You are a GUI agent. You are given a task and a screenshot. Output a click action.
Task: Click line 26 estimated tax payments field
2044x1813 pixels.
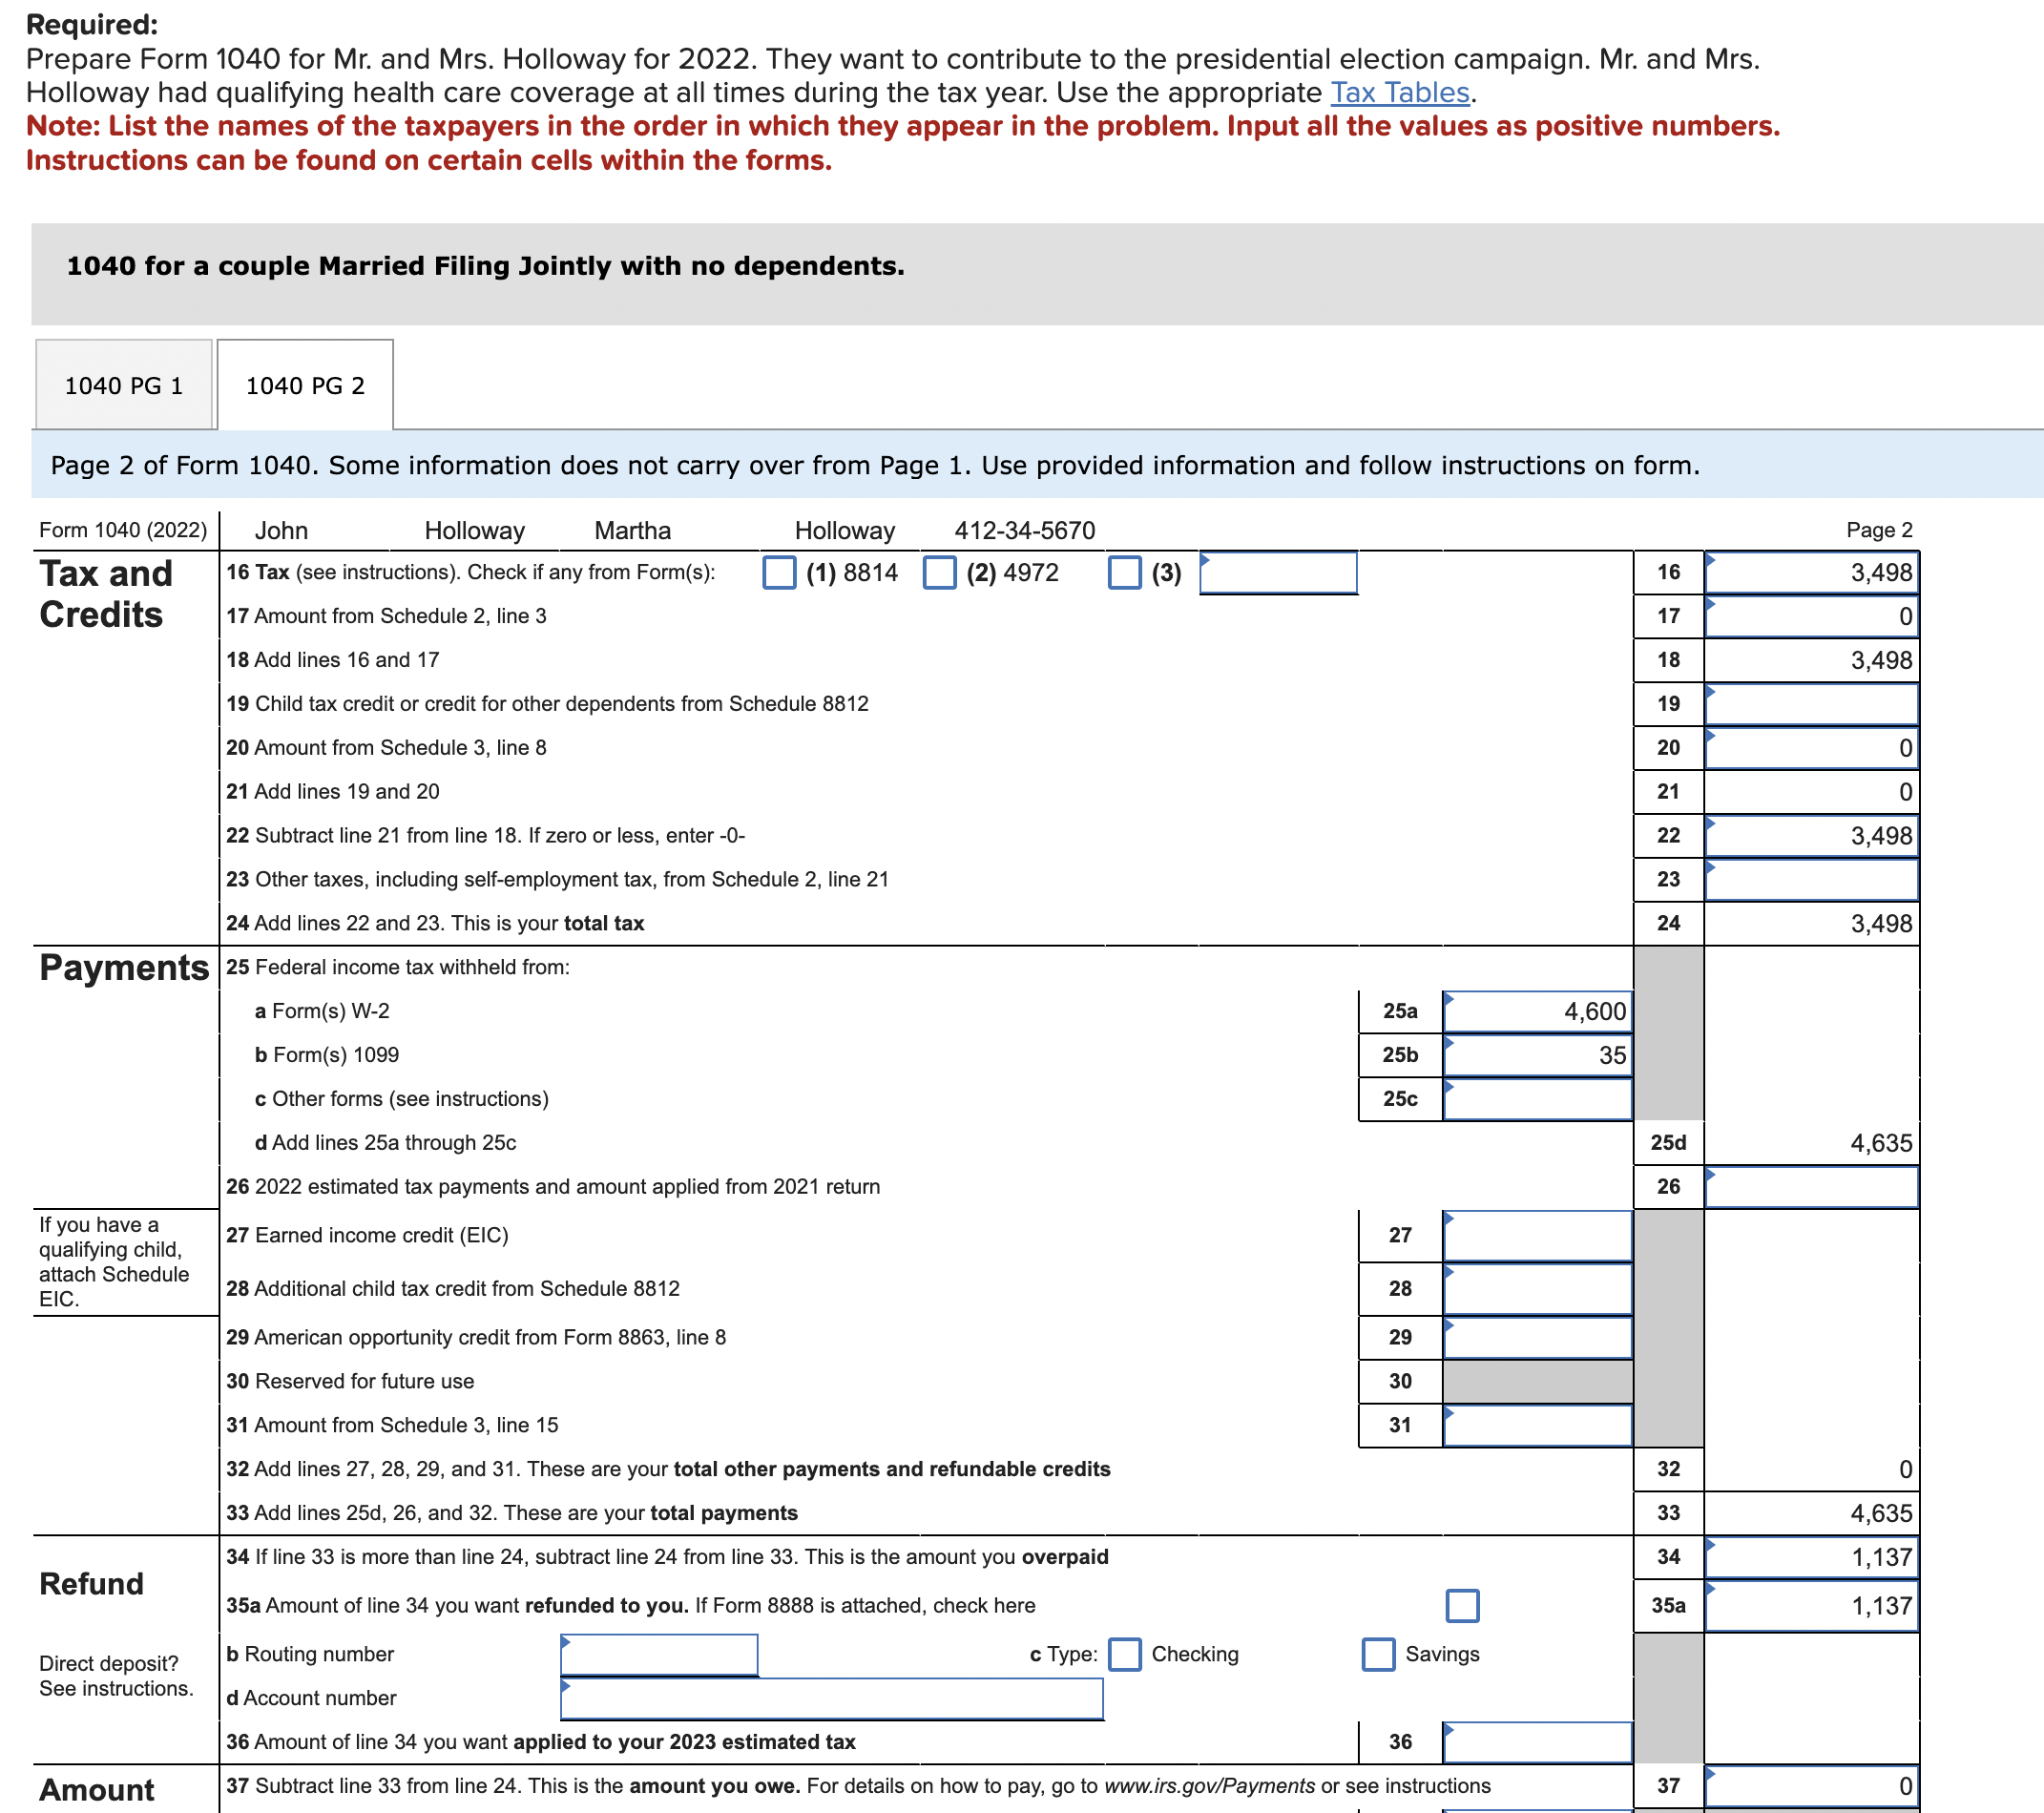click(1811, 1187)
